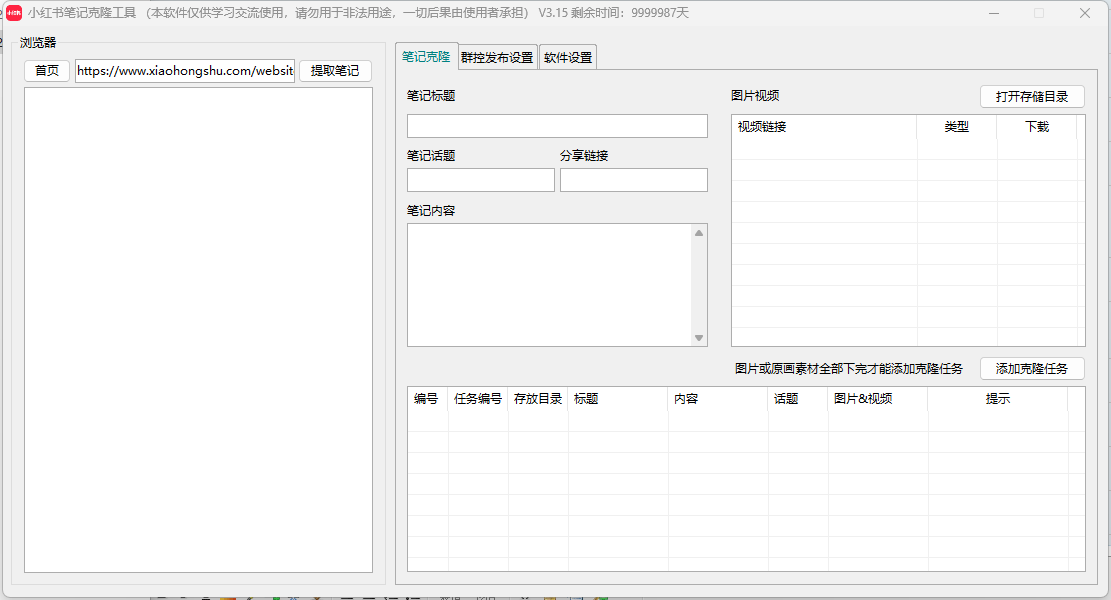Open the 群控发布设置 tab
Viewport: 1111px width, 600px height.
pos(497,57)
